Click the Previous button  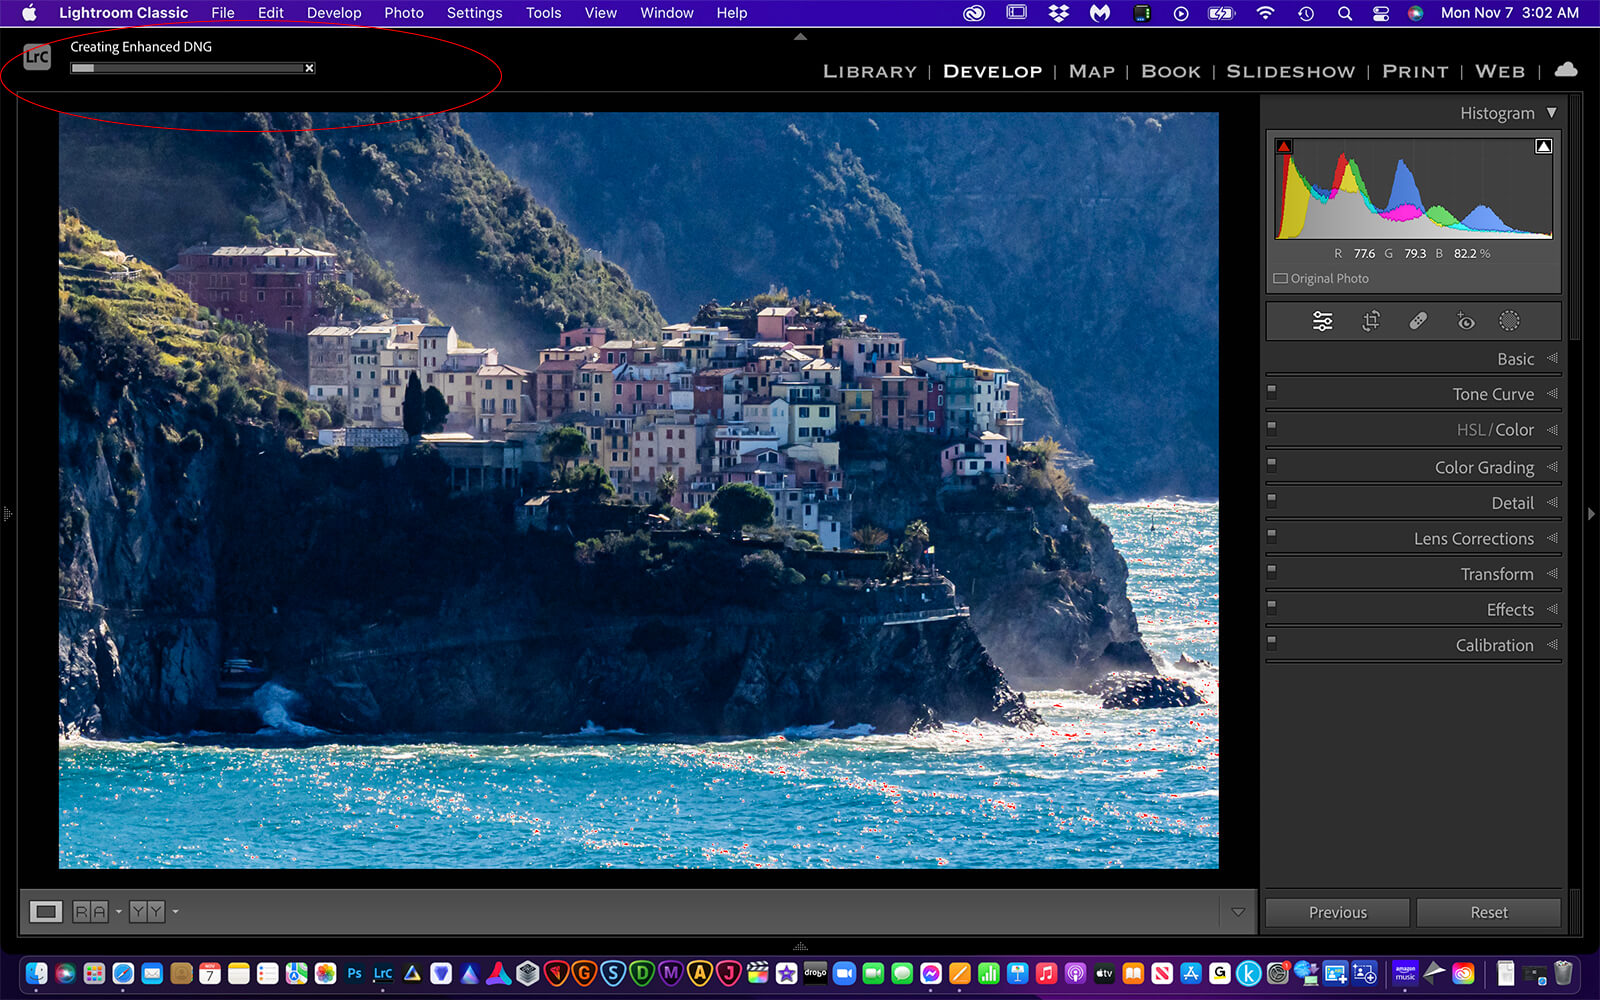tap(1337, 912)
